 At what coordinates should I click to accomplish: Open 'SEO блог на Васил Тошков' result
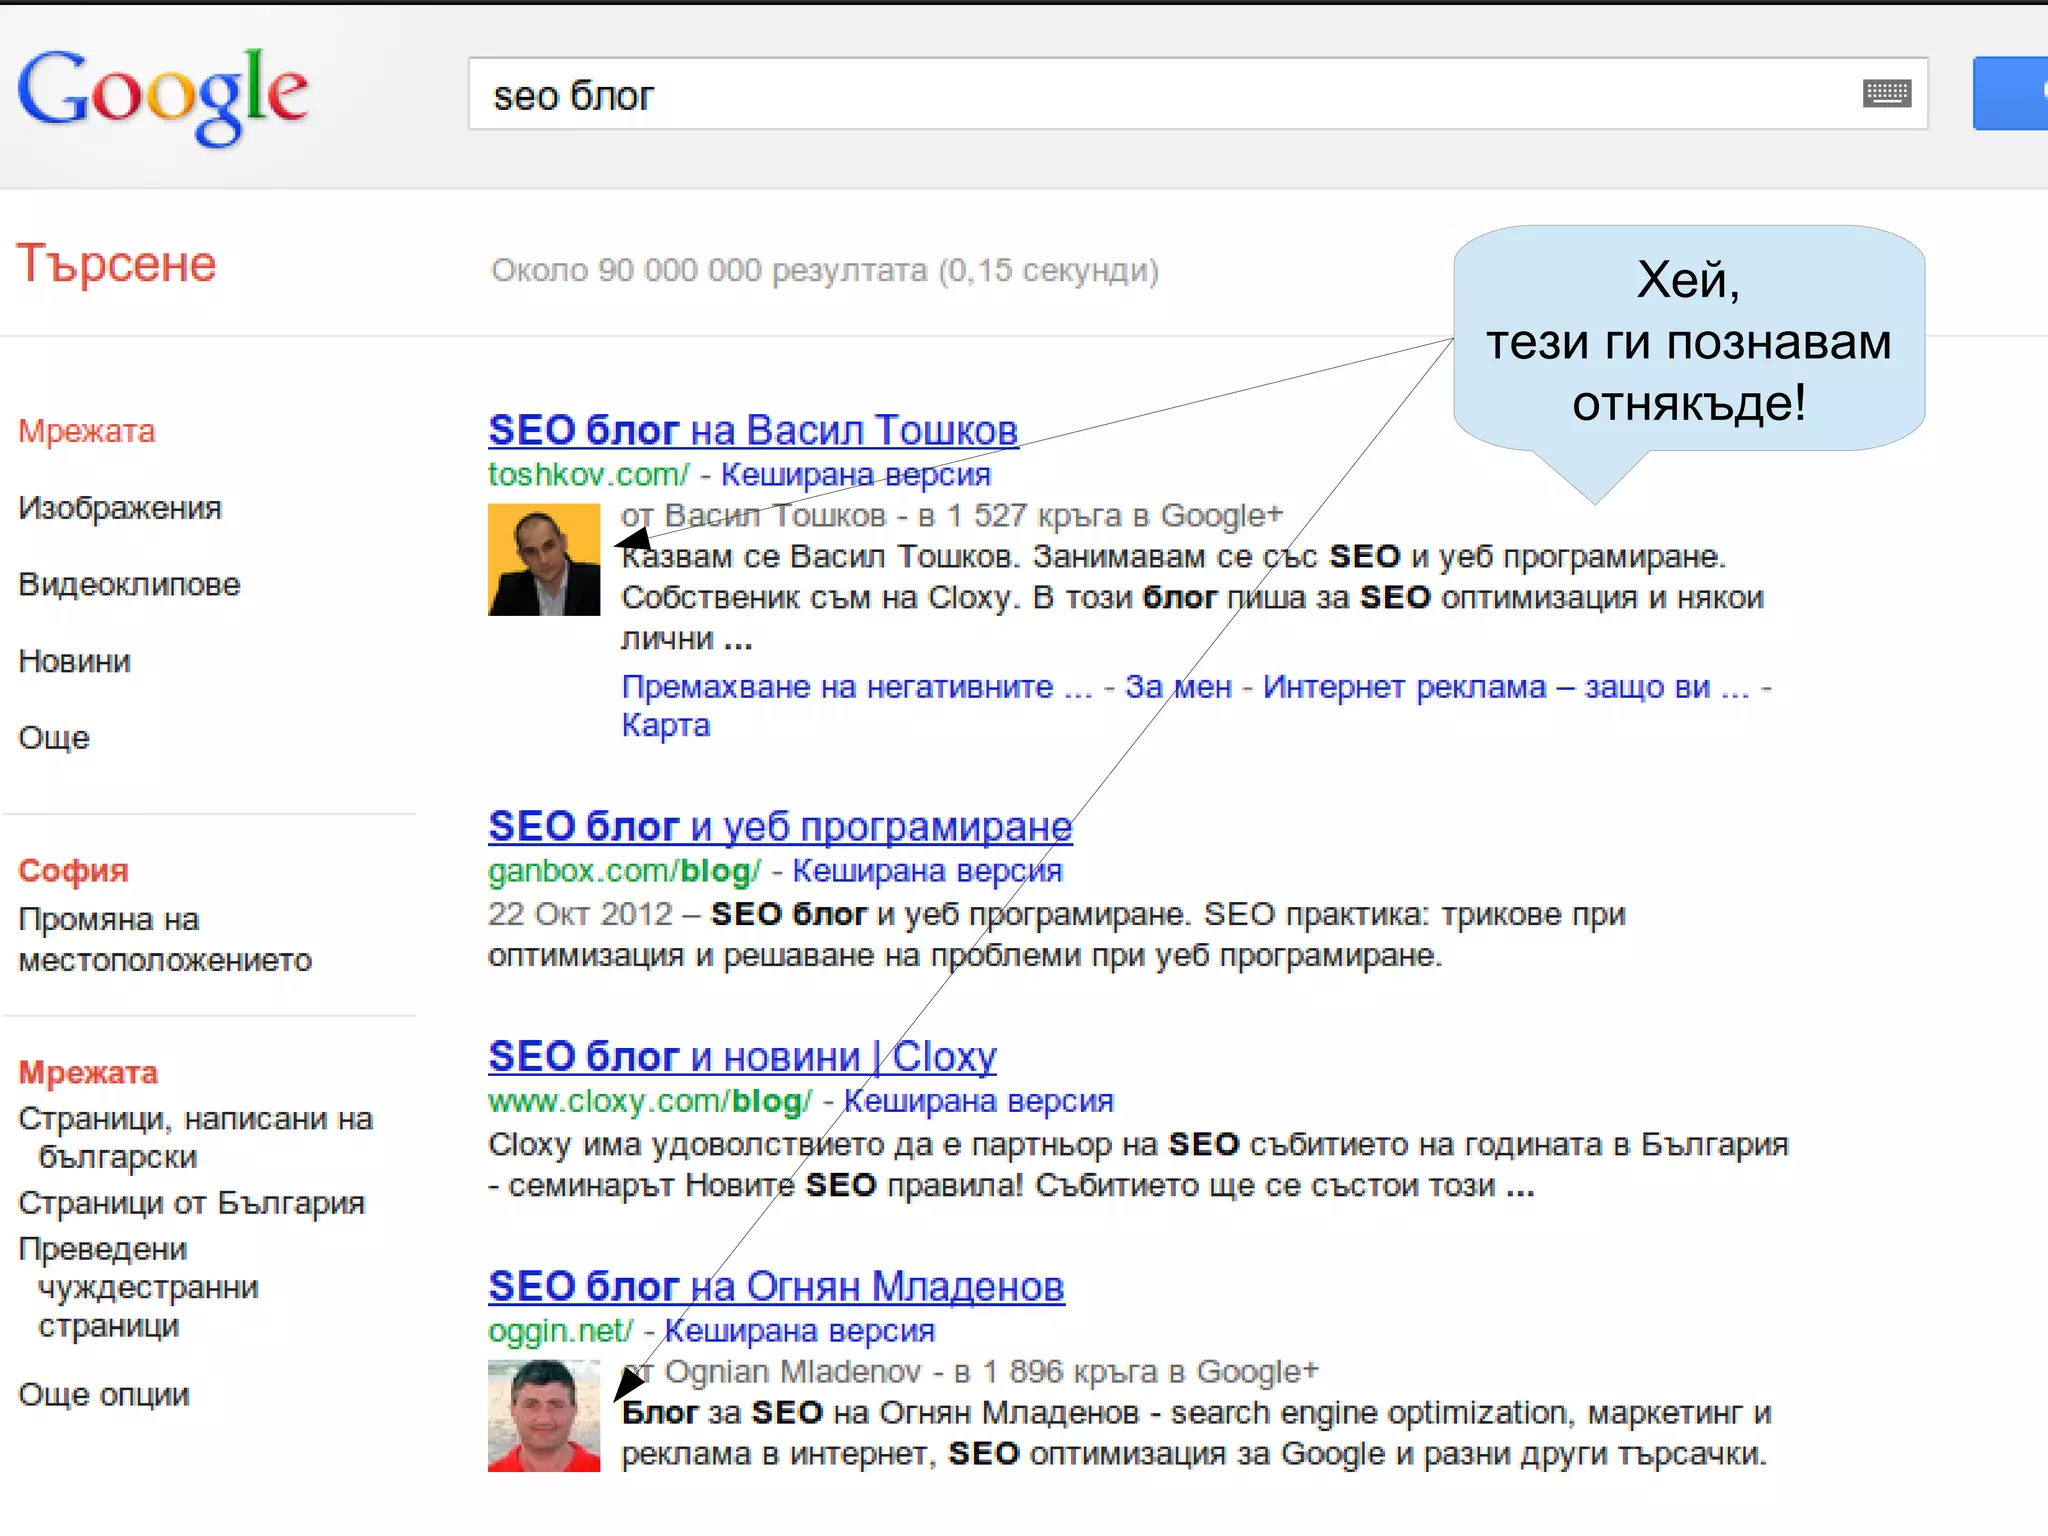pos(752,431)
